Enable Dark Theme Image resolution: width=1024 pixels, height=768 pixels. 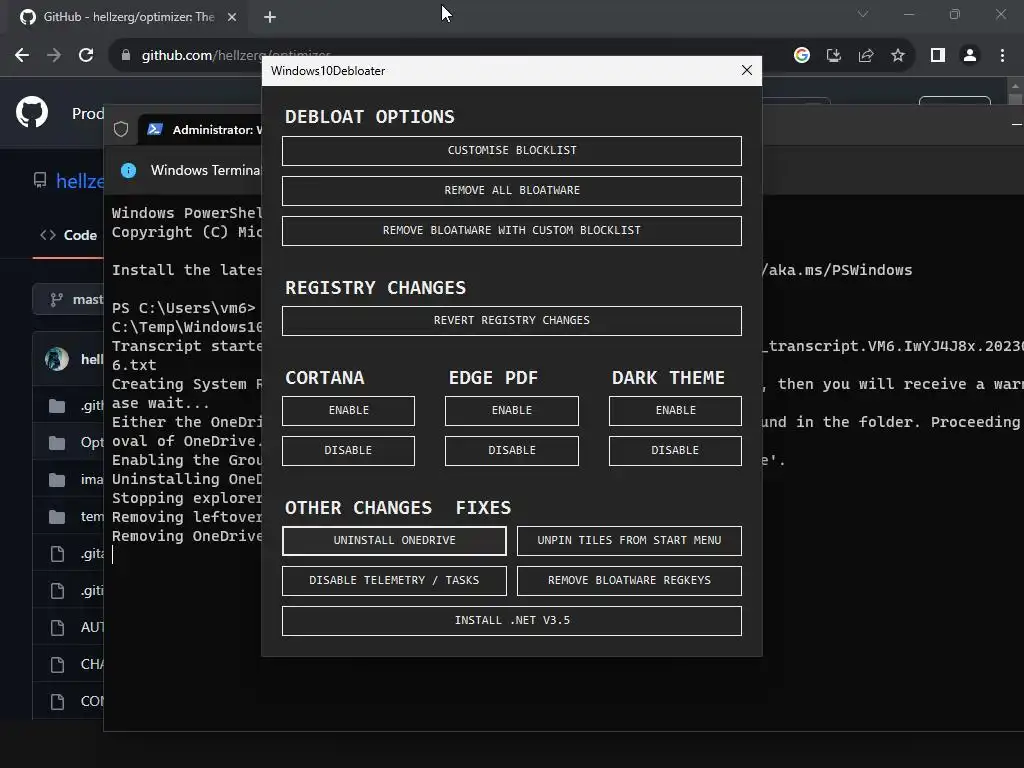point(675,410)
